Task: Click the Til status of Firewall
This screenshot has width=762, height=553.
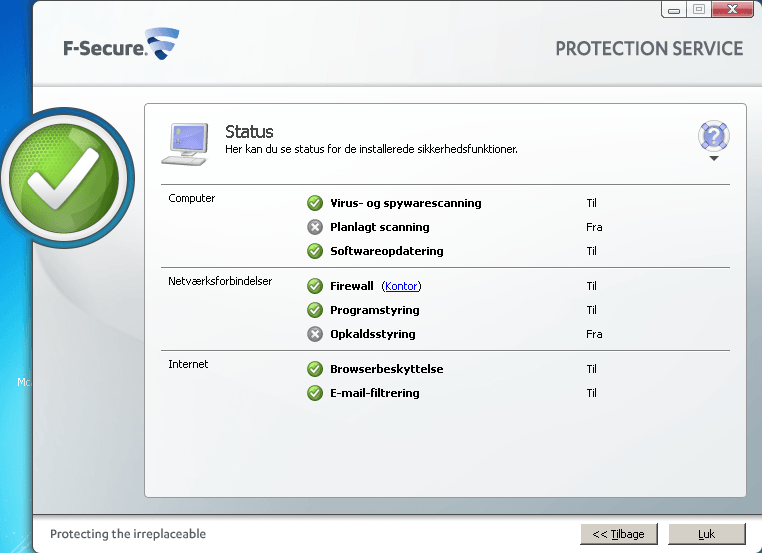Action: click(x=591, y=286)
